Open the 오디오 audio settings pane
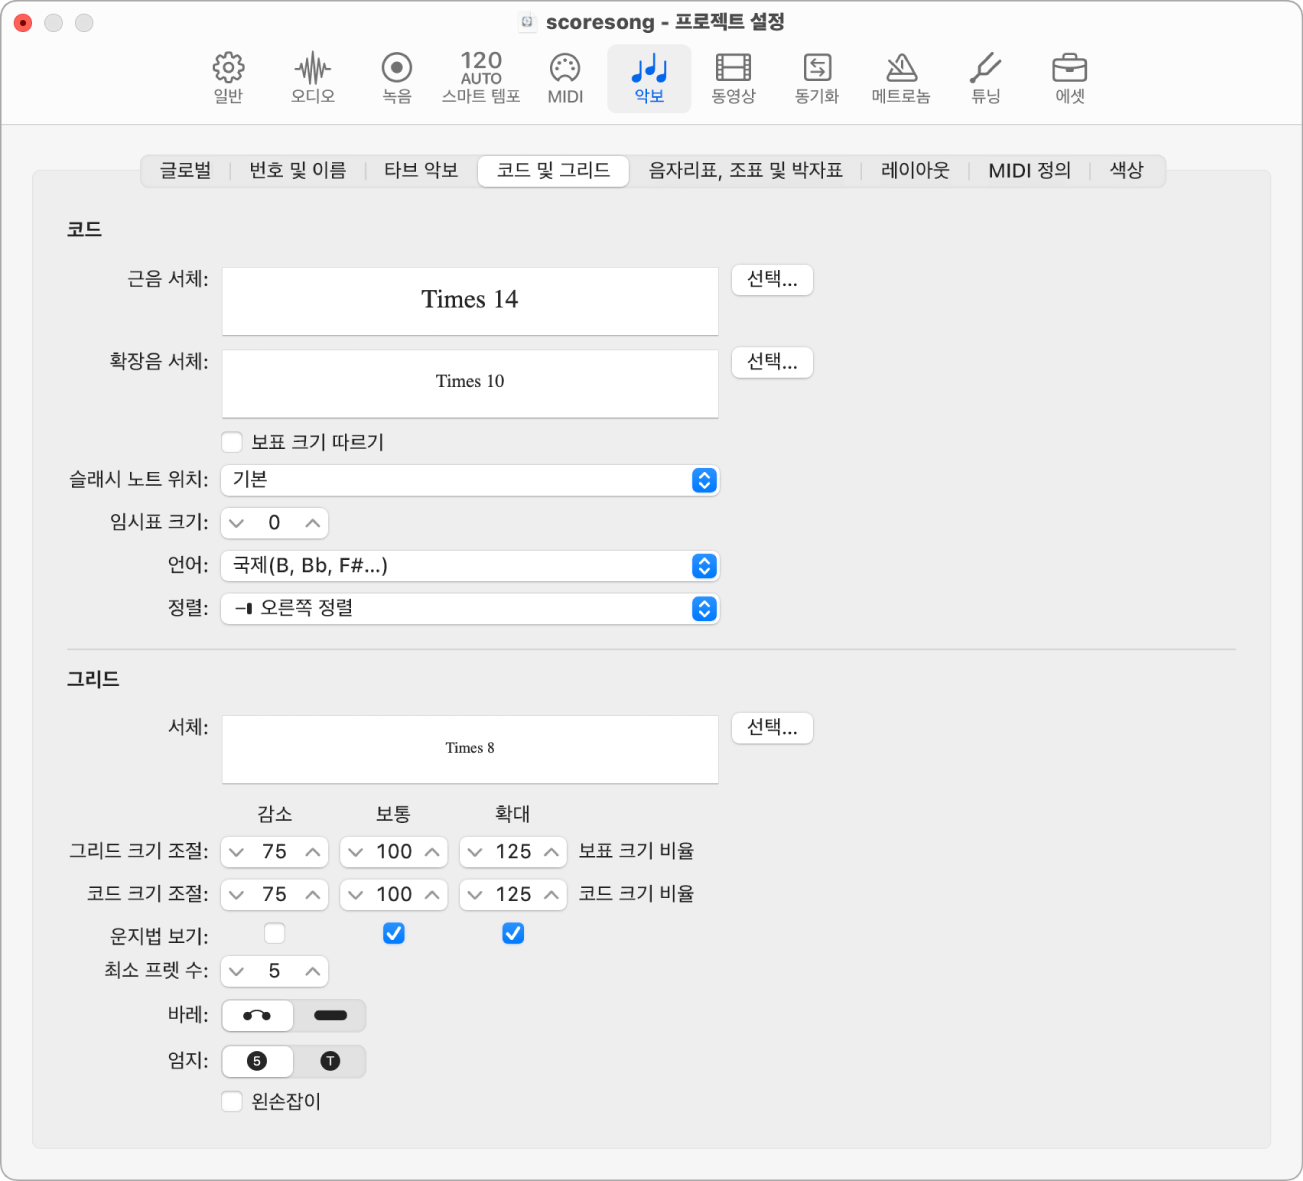The image size is (1303, 1181). [x=313, y=78]
